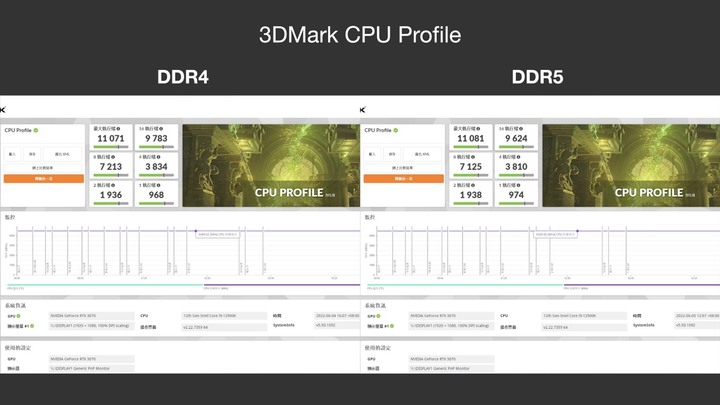Screen dimensions: 720x405
Task: Click the progress bar under DDR4 score 3 834
Action: [x=156, y=175]
